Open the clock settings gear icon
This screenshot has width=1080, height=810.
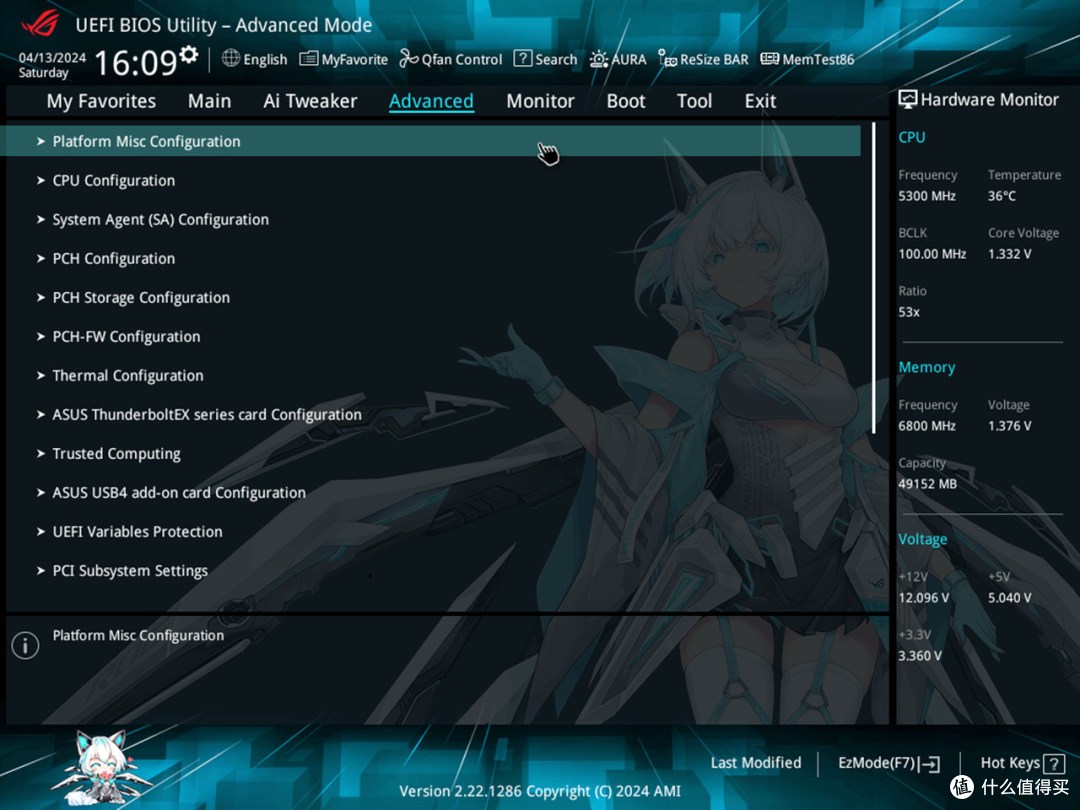pos(189,53)
